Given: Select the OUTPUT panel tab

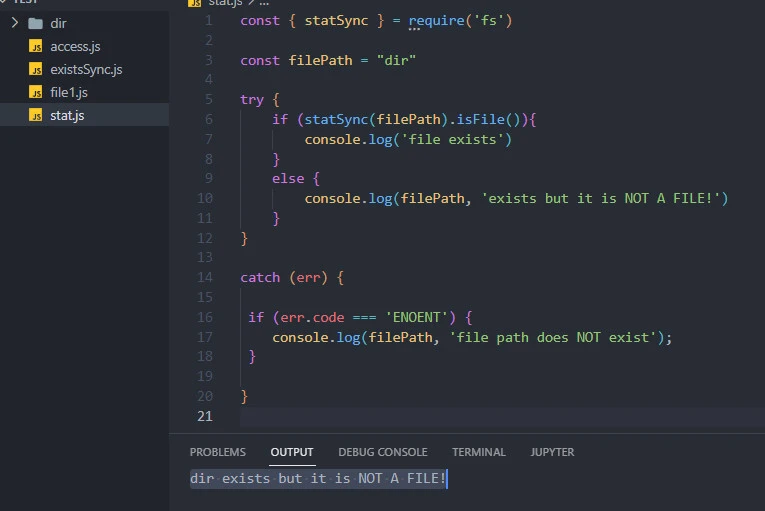Looking at the screenshot, I should pyautogui.click(x=291, y=452).
